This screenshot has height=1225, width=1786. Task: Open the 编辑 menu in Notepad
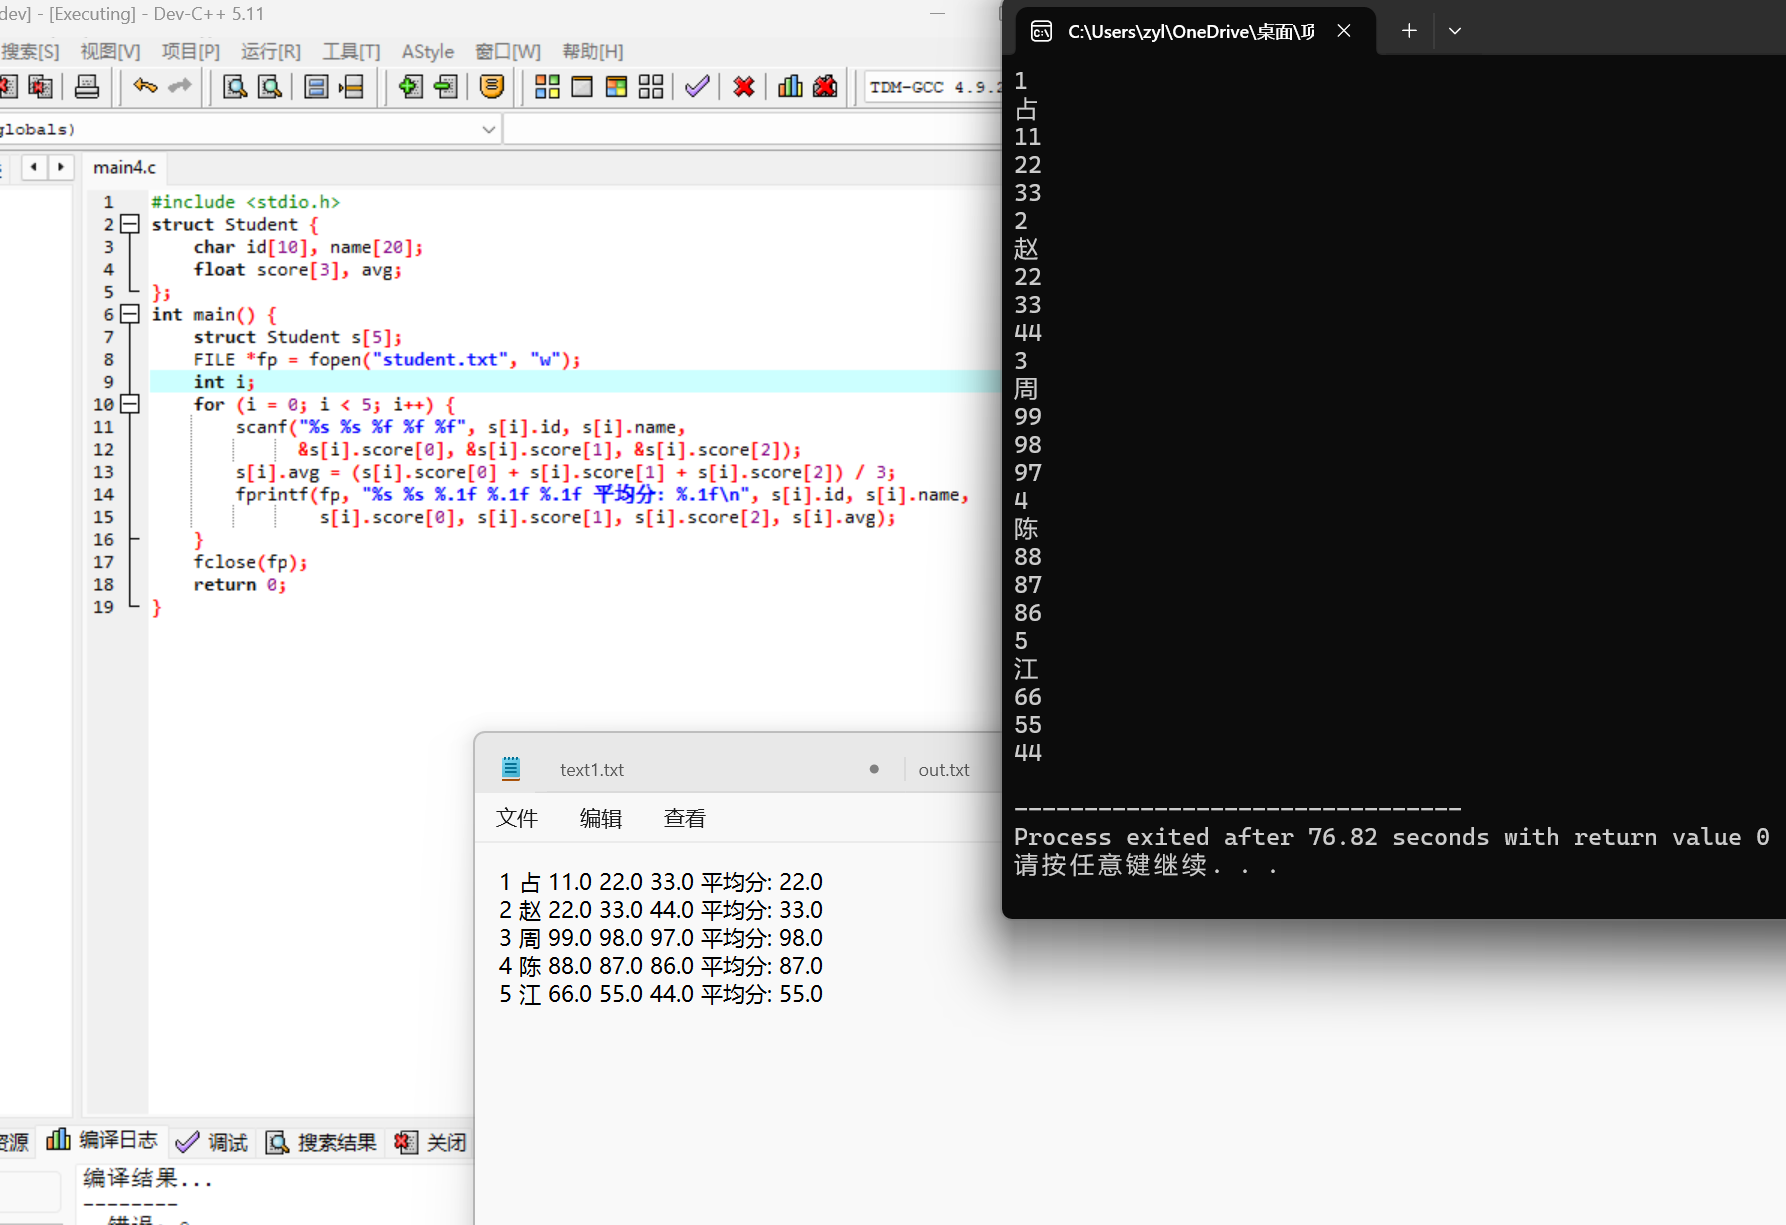point(601,819)
